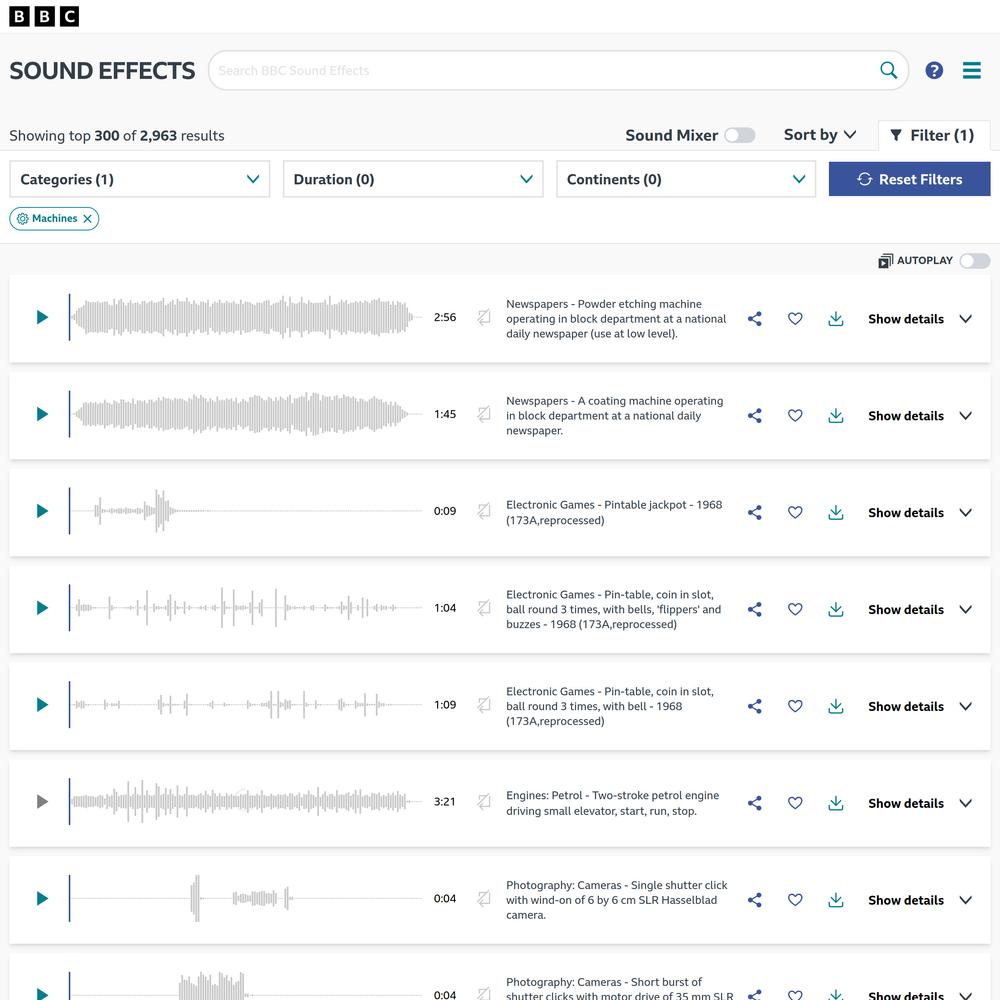Toggle loop for Pintable jackpot sound
1000x1000 pixels.
[x=484, y=511]
